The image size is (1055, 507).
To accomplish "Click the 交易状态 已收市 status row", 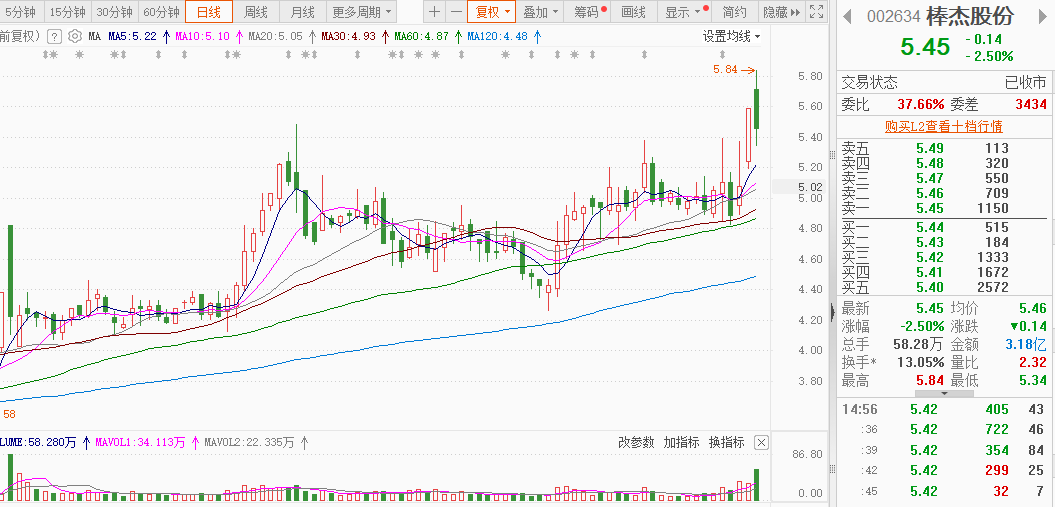I will [x=943, y=83].
